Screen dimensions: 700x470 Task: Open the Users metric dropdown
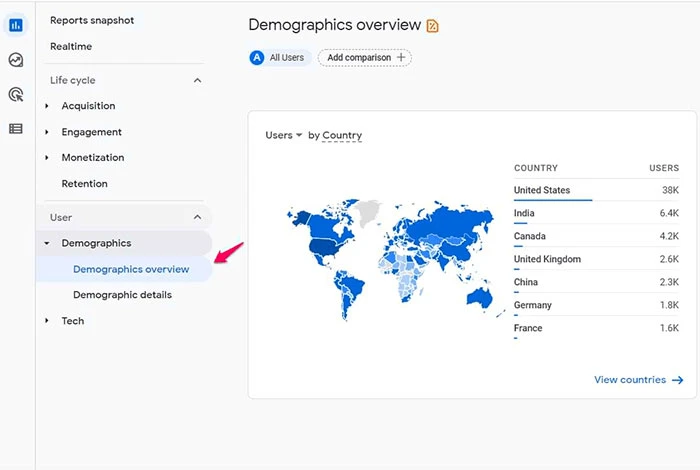pyautogui.click(x=284, y=135)
